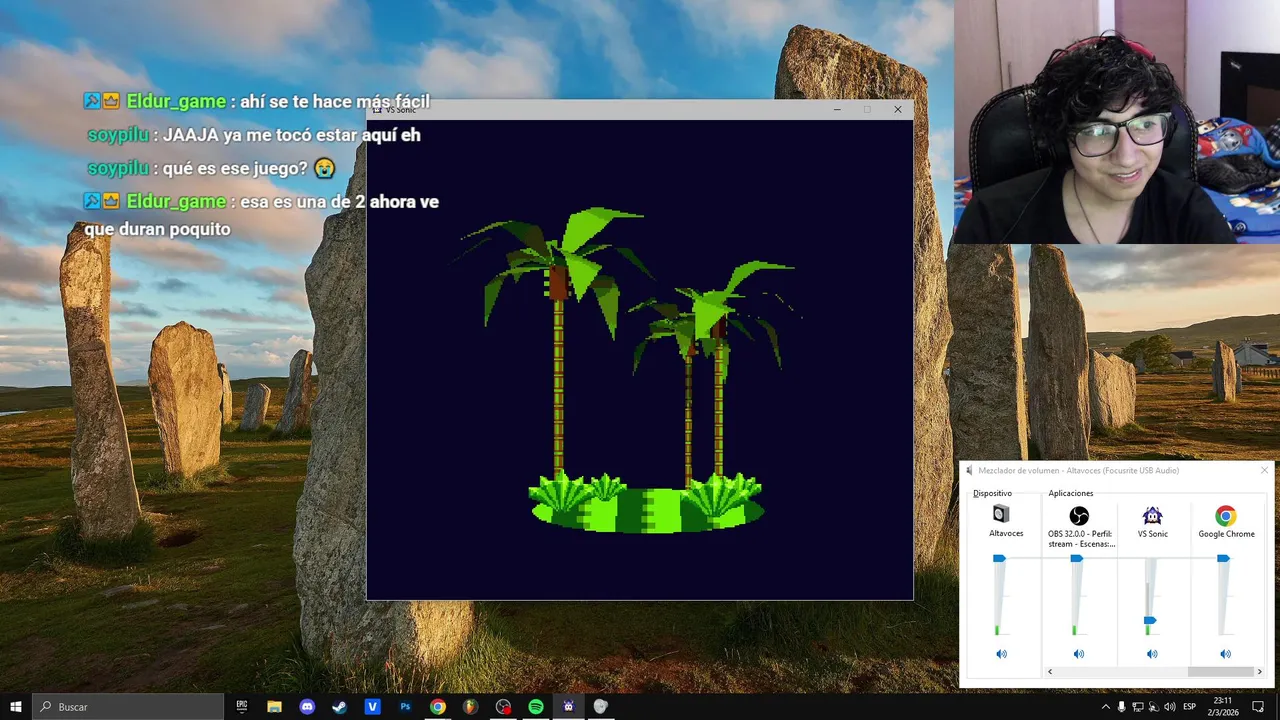Click the satellite-dish tray icon
1280x720 pixels.
click(1154, 707)
